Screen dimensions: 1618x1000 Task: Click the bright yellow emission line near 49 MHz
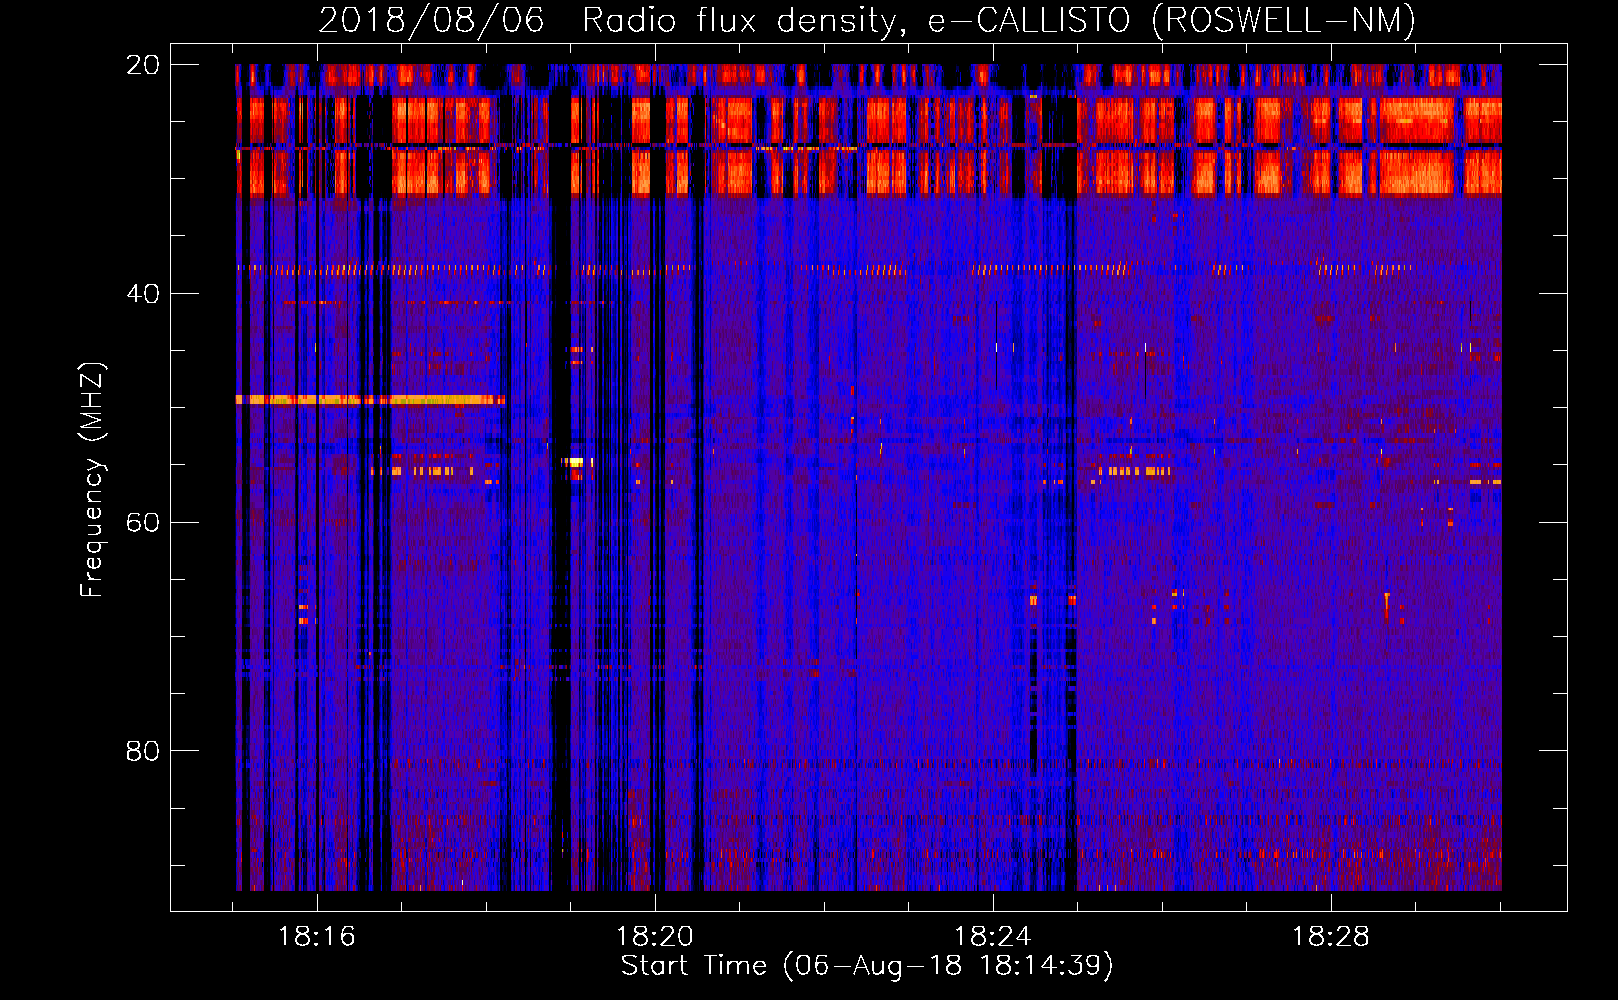[x=370, y=400]
